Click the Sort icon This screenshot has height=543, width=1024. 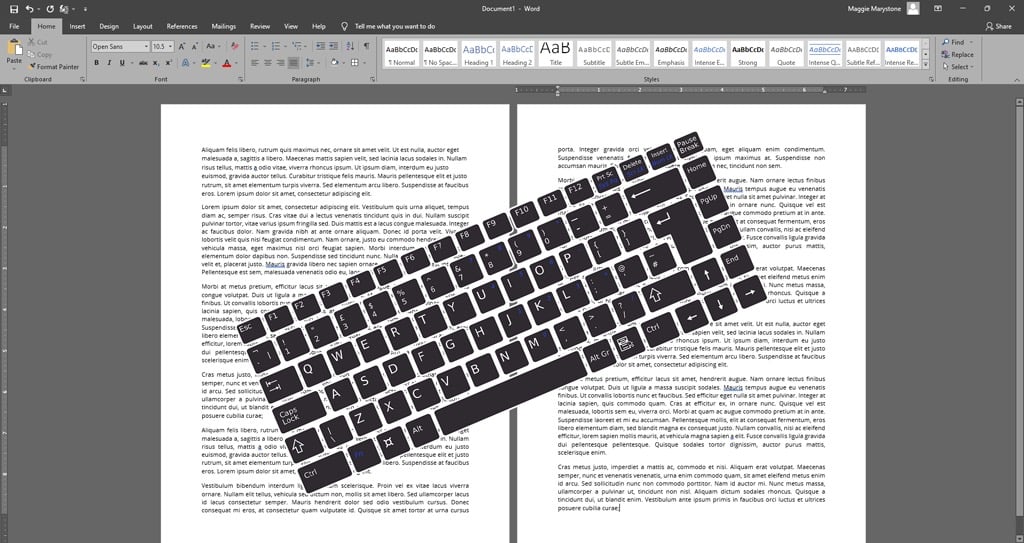[350, 46]
